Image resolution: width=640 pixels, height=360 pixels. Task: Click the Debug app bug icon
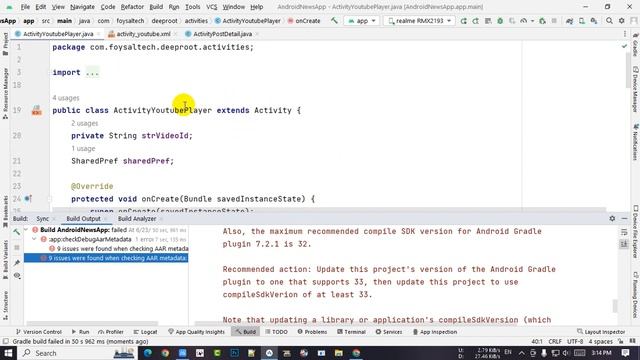[x=500, y=21]
